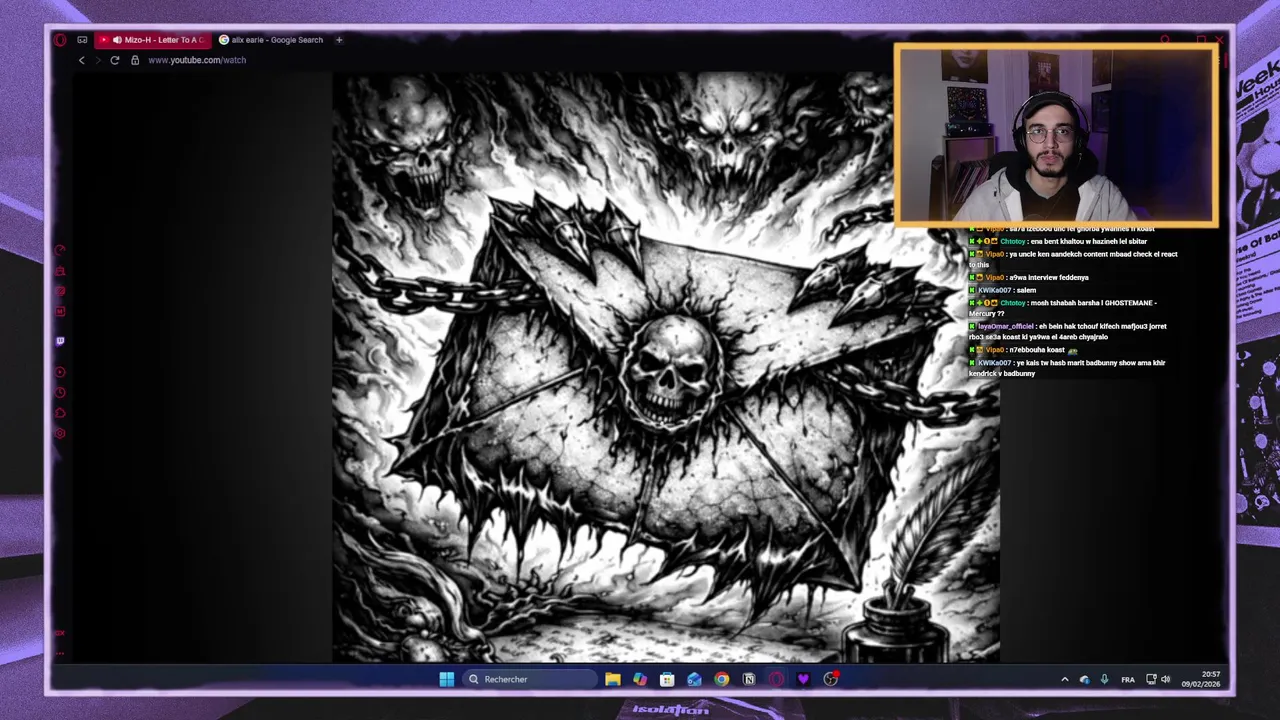Click chat message about kendrick v badbunny
Screen dimensions: 1280x720
tap(1066, 368)
